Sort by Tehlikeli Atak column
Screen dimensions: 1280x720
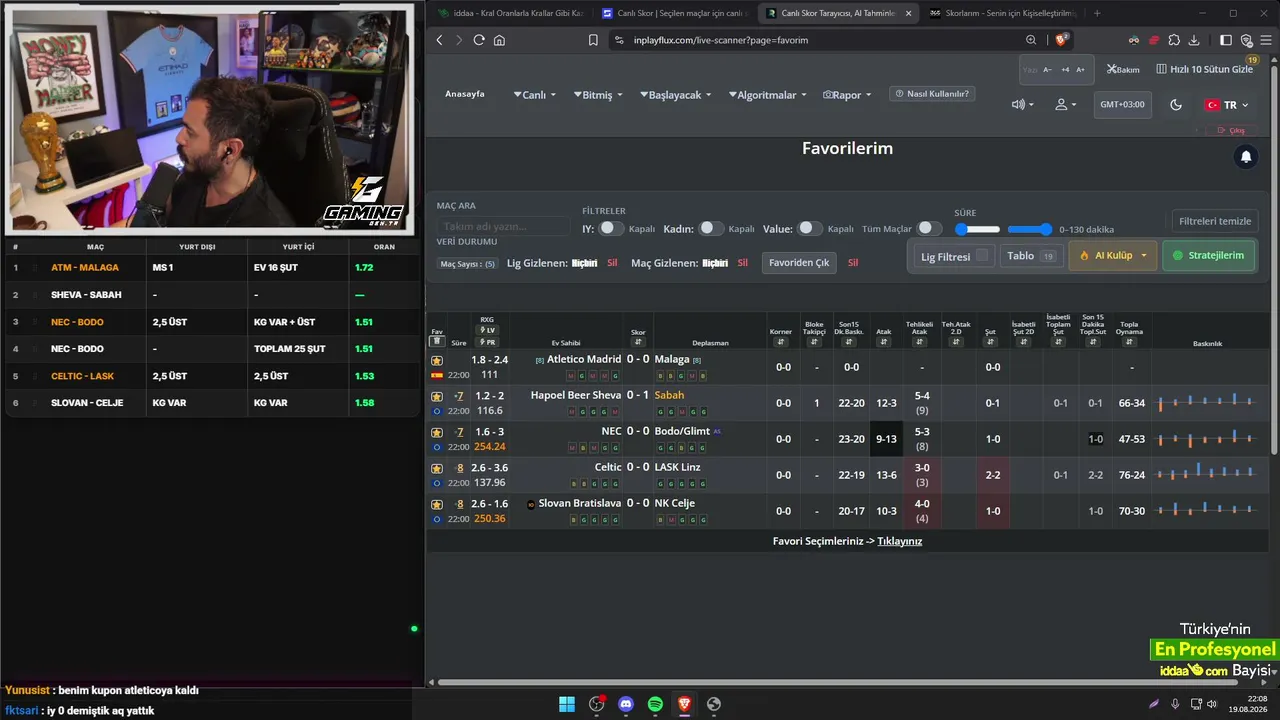coord(921,342)
